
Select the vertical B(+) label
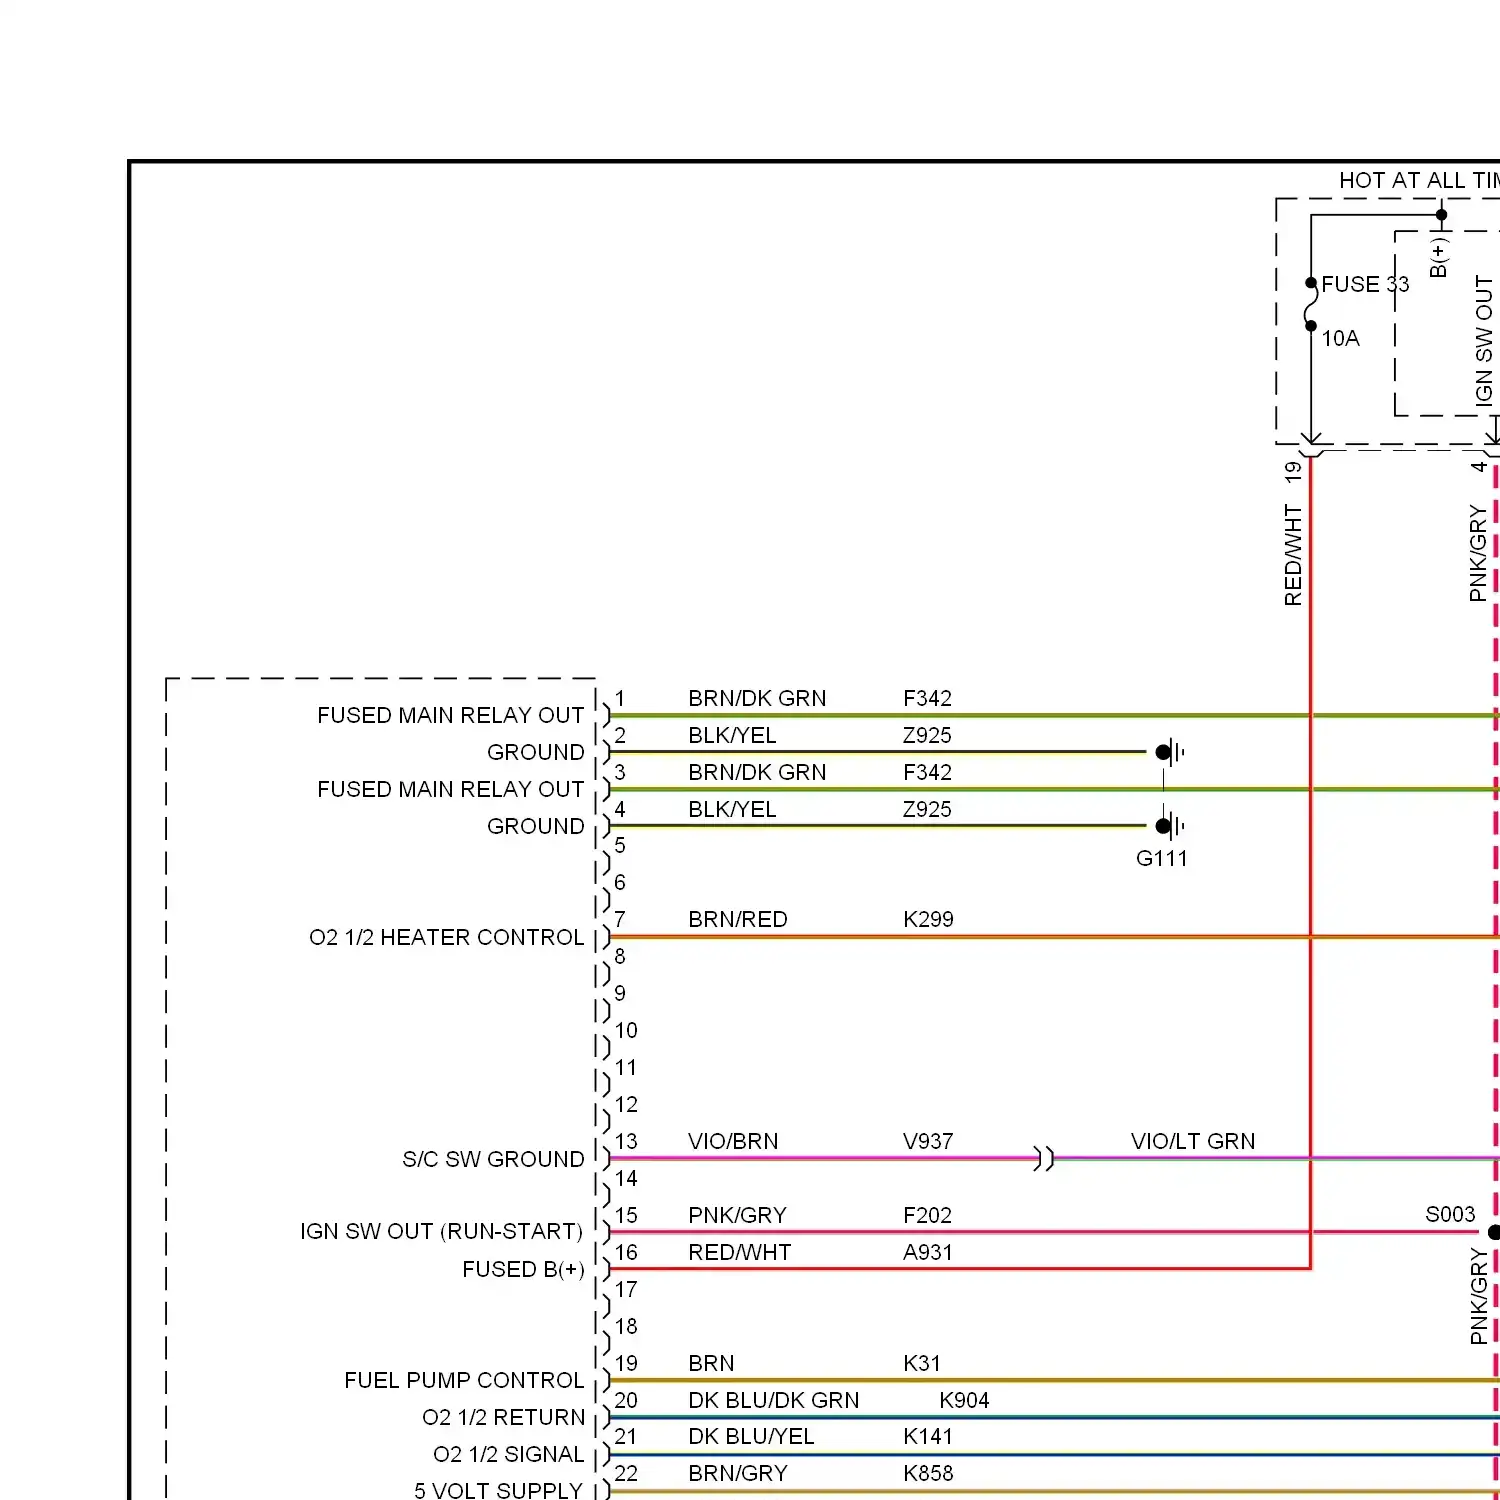pos(1438,257)
